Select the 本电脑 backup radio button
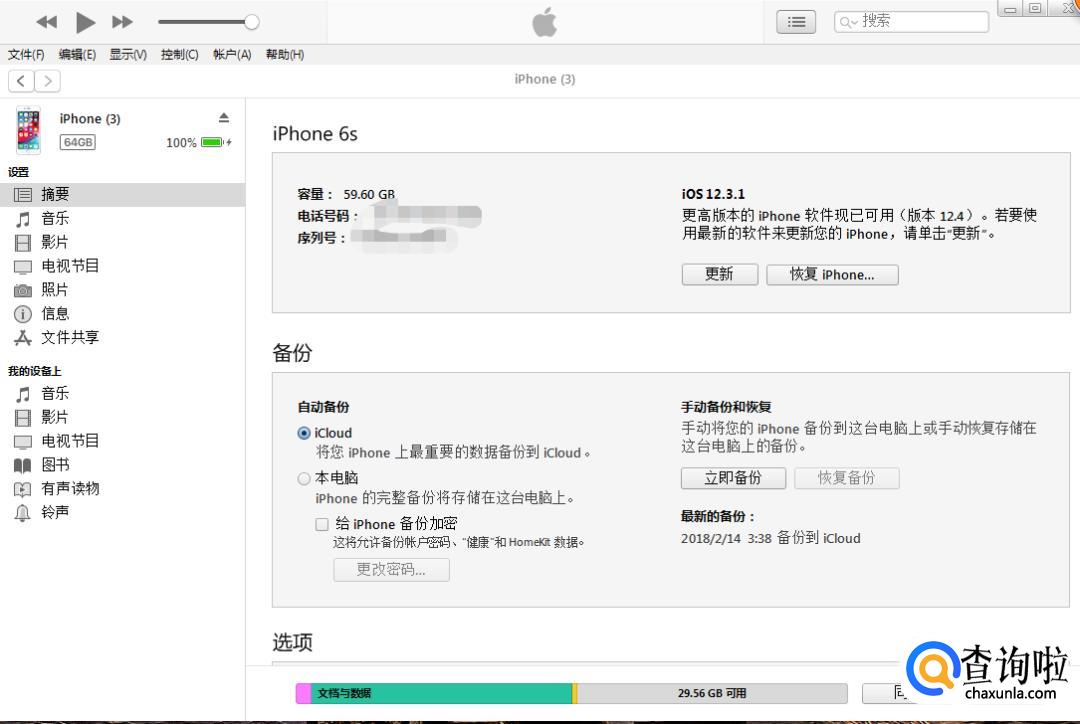Image resolution: width=1080 pixels, height=724 pixels. point(304,478)
